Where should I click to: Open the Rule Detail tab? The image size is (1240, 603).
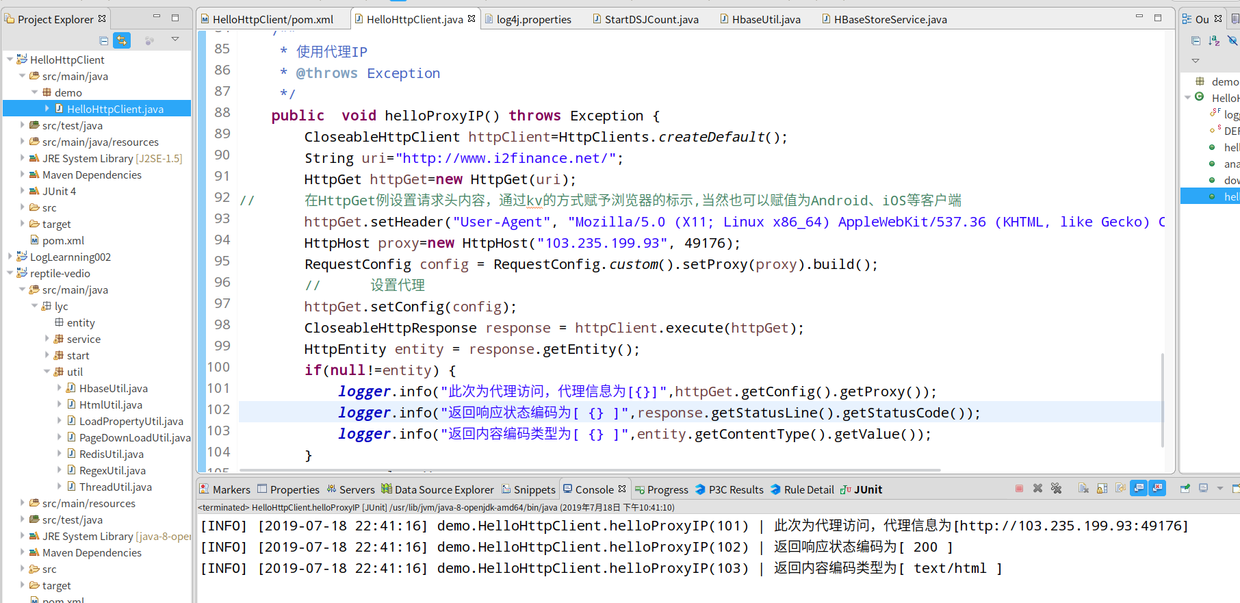point(801,489)
